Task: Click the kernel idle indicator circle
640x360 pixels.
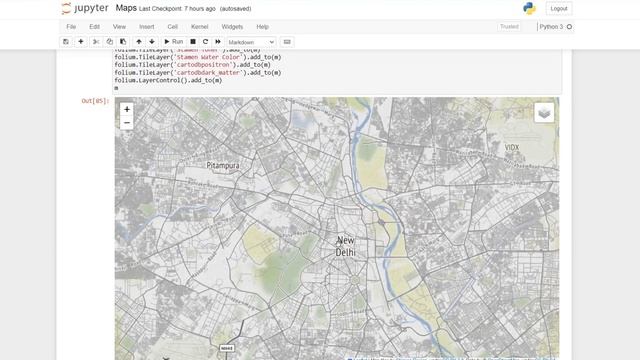Action: coord(569,27)
